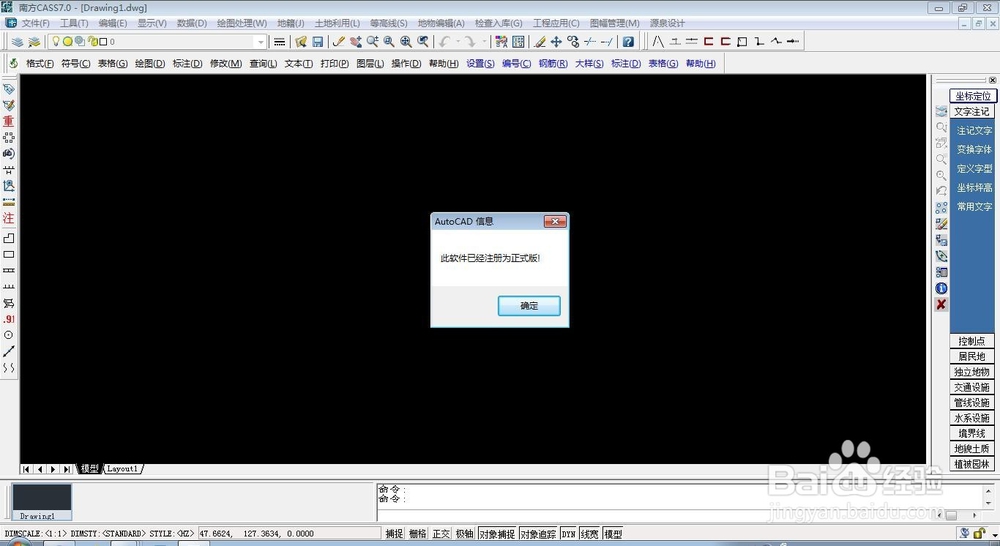The width and height of the screenshot is (1000, 546).
Task: Click the save diskette icon
Action: 318,41
